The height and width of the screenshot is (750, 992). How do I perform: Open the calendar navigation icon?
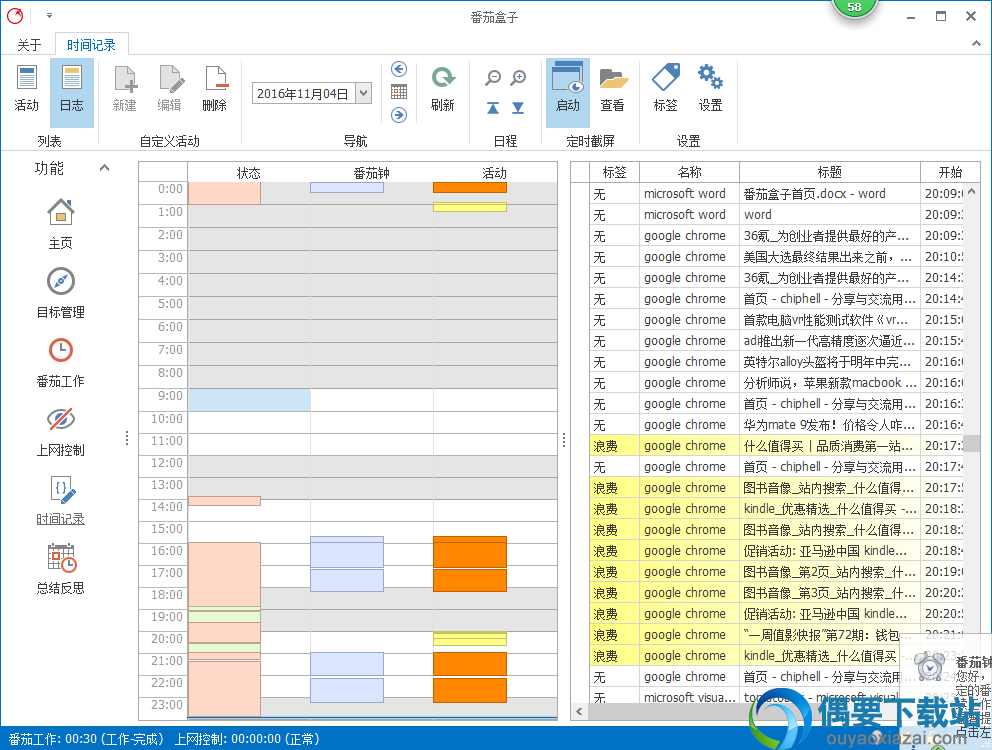click(x=399, y=92)
